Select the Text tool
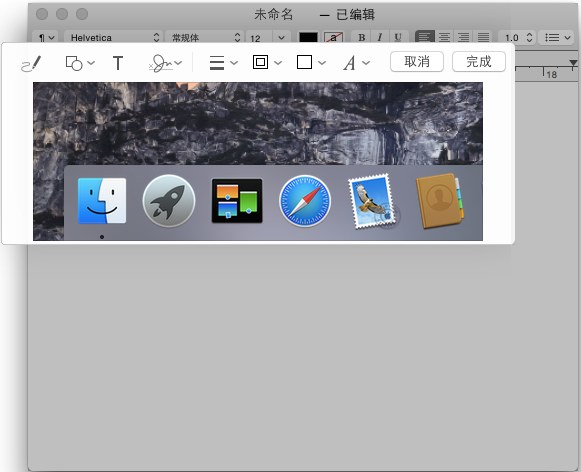Screen dimensions: 581x472 point(118,63)
